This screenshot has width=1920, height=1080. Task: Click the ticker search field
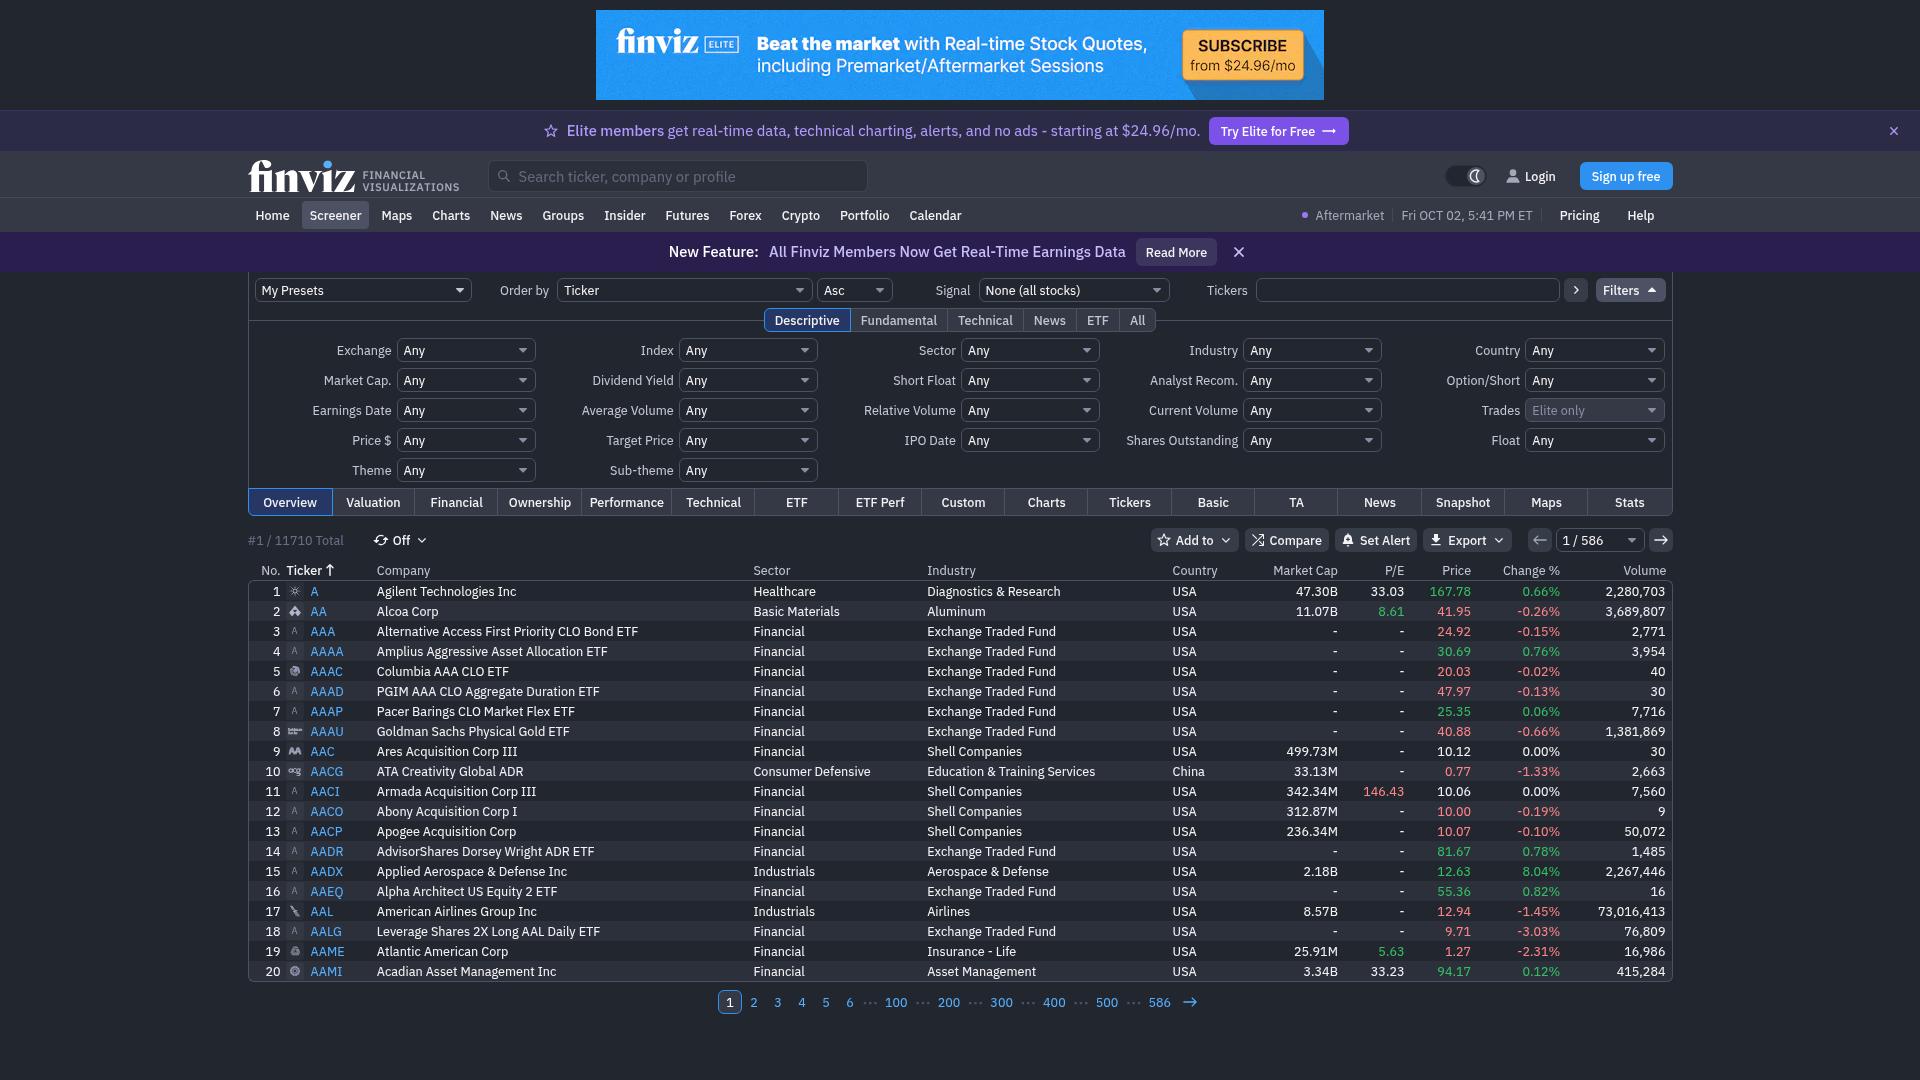(678, 176)
